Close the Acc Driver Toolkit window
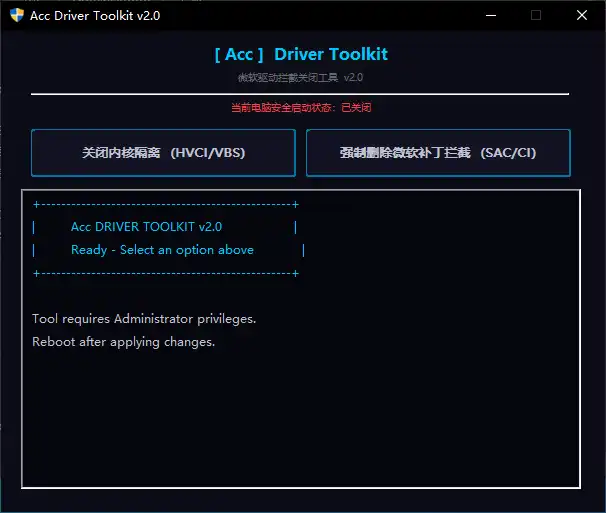606x513 pixels. (x=582, y=15)
